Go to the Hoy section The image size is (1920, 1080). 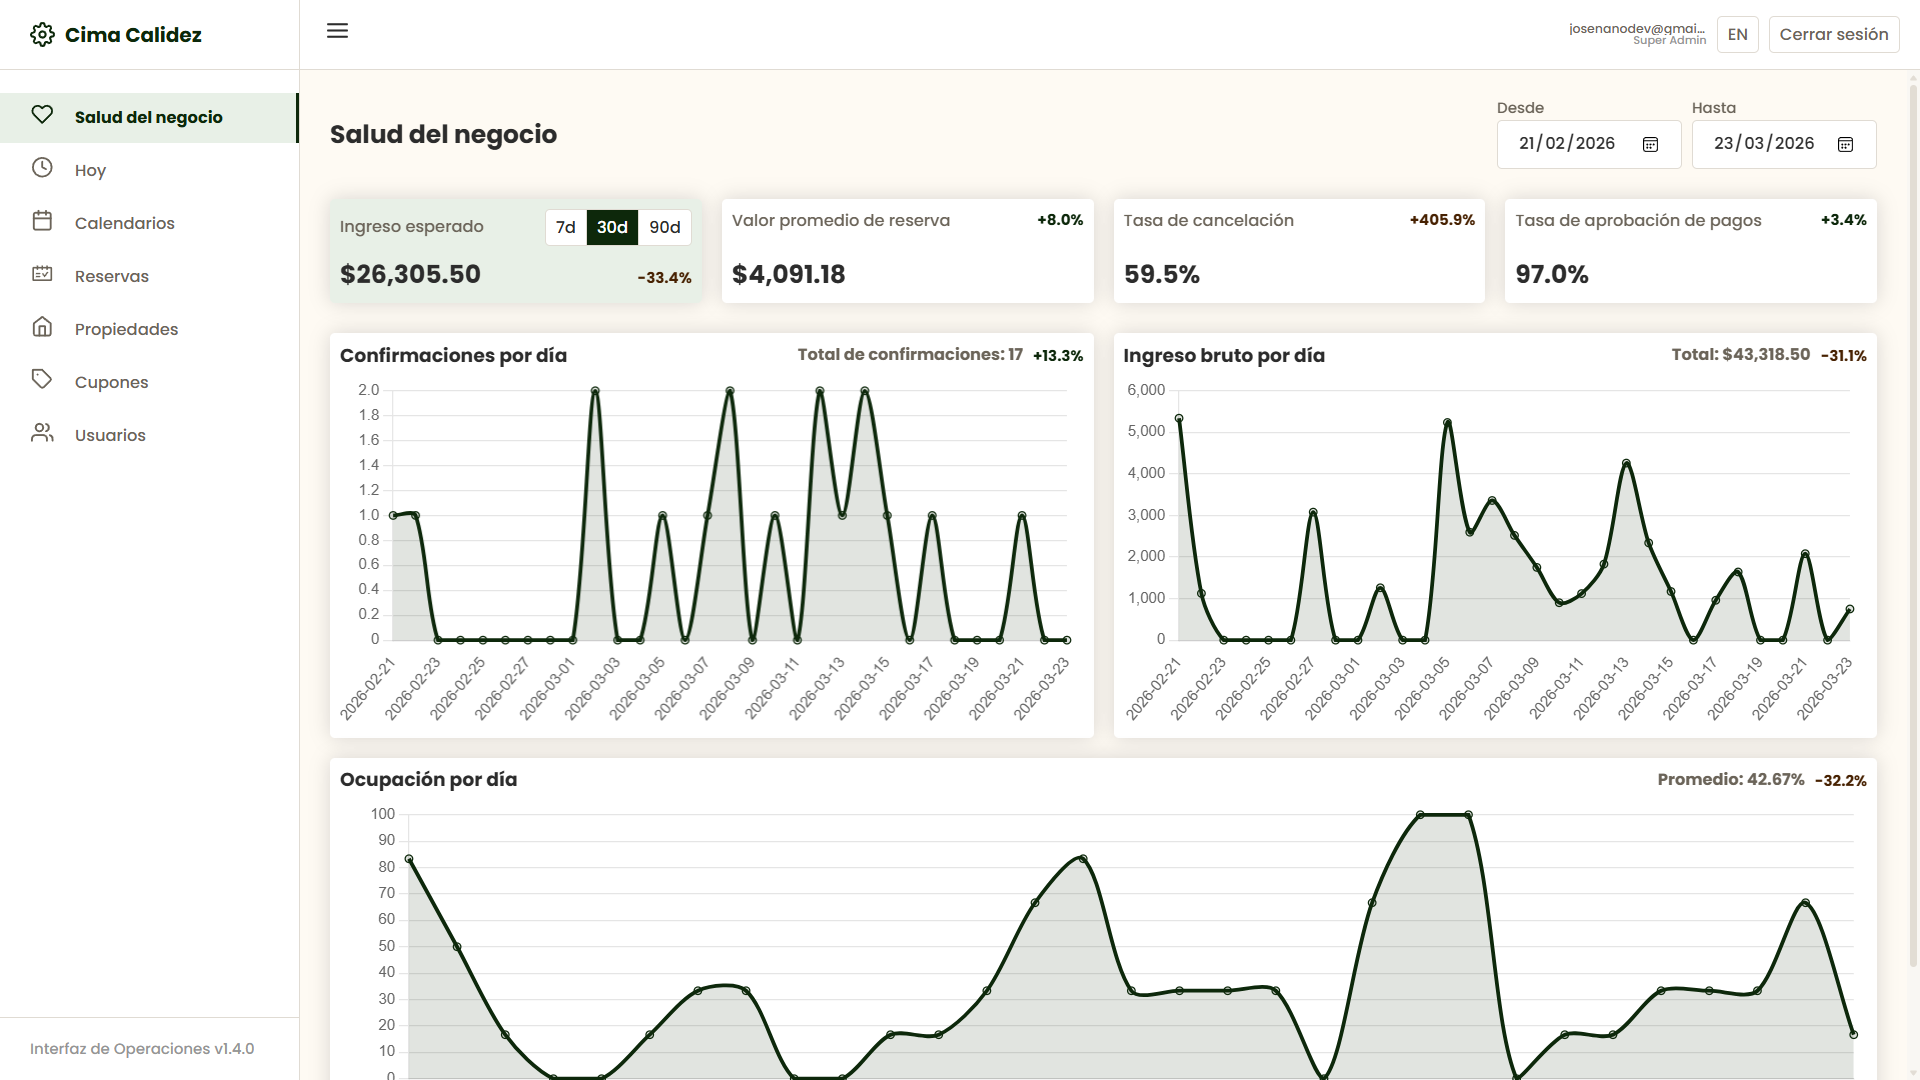click(x=148, y=171)
